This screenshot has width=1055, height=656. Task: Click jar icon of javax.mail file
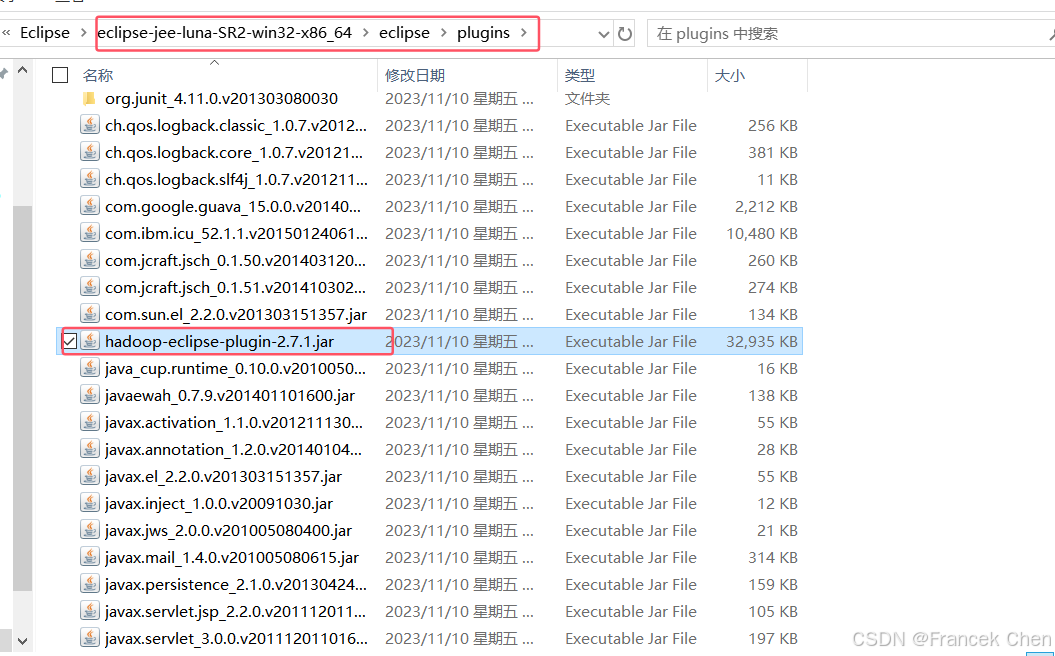(89, 558)
